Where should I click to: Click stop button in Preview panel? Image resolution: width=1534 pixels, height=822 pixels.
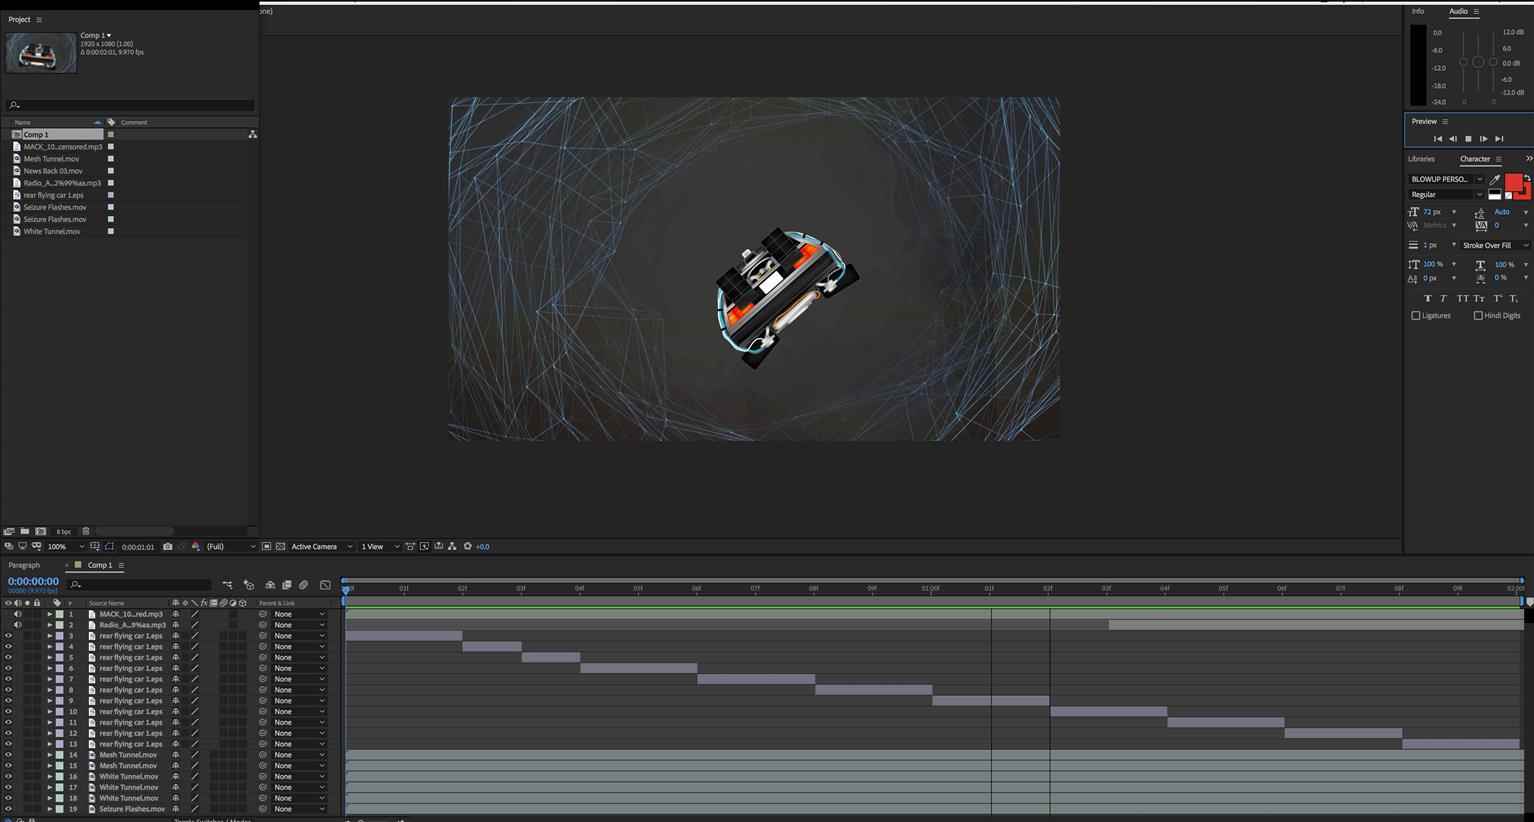[1468, 139]
